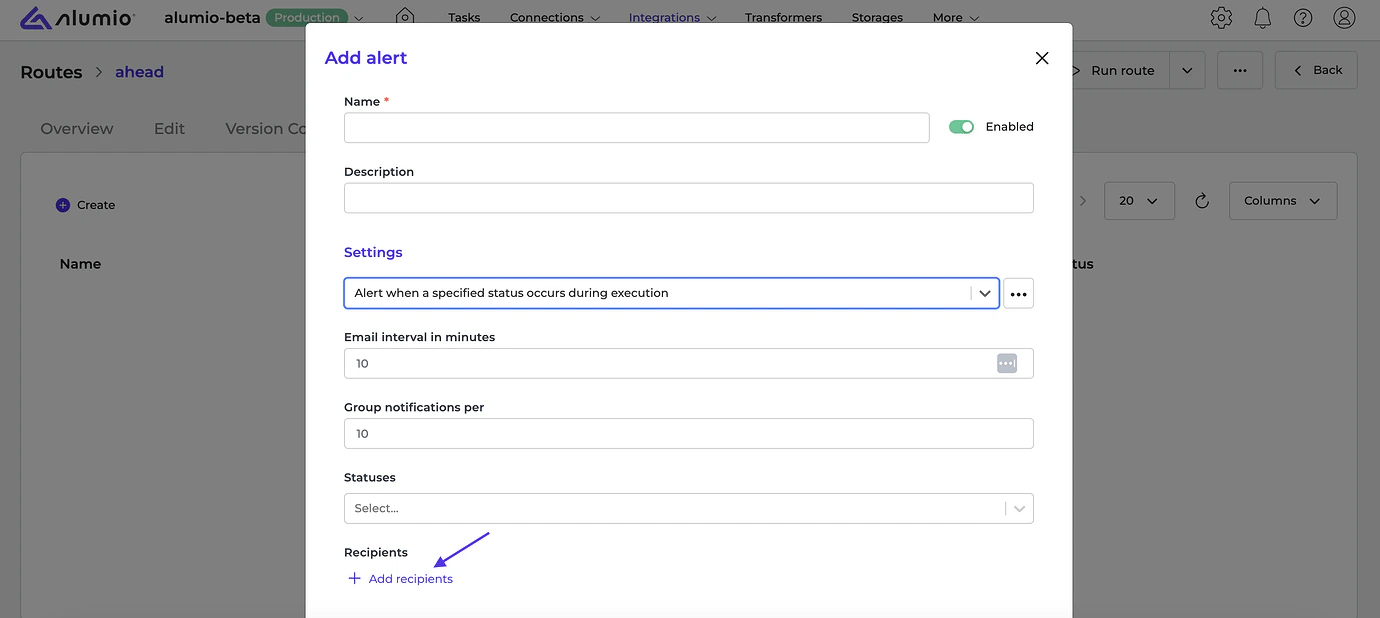This screenshot has width=1380, height=618.
Task: Click the next page chevron
Action: tap(1083, 201)
